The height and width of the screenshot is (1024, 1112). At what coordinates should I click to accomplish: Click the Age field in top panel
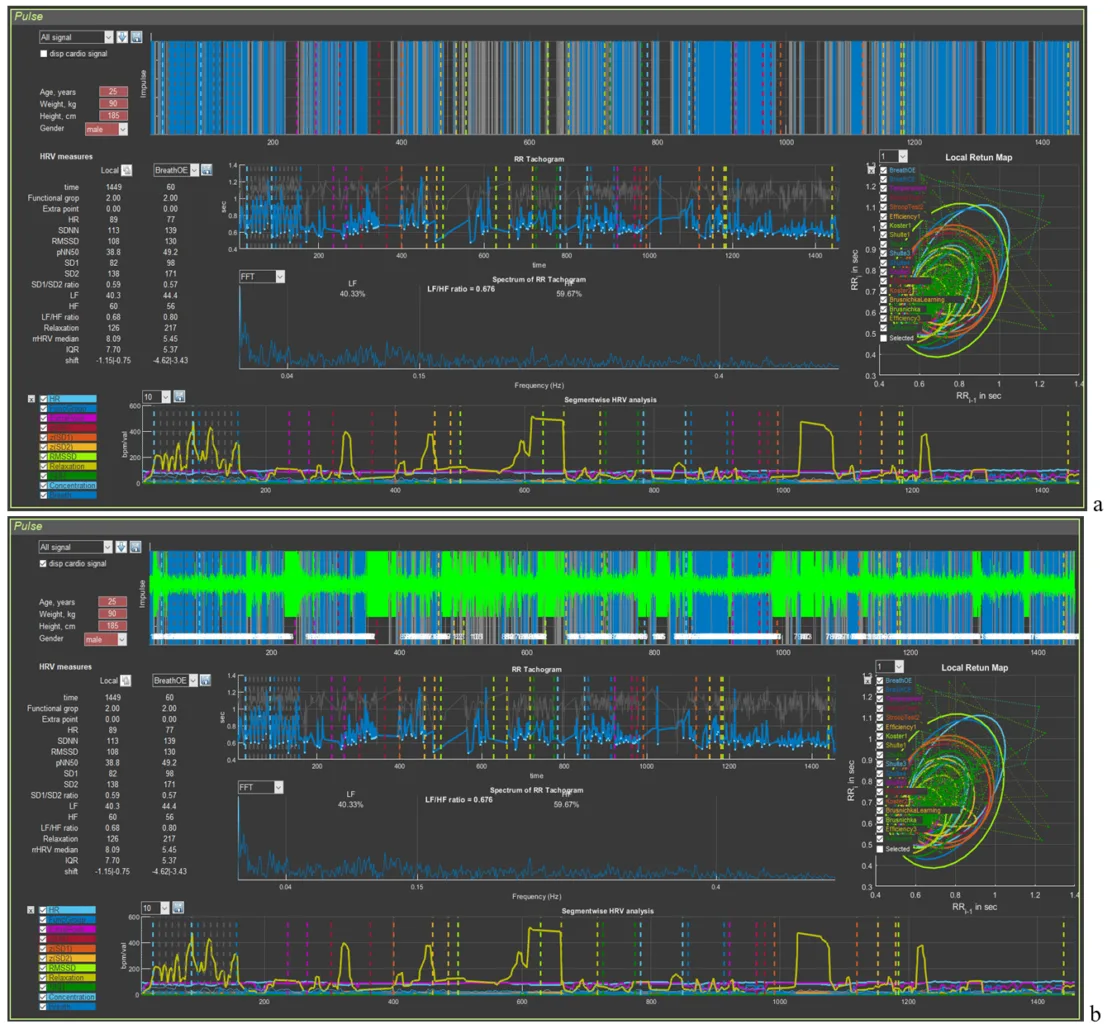[x=112, y=91]
